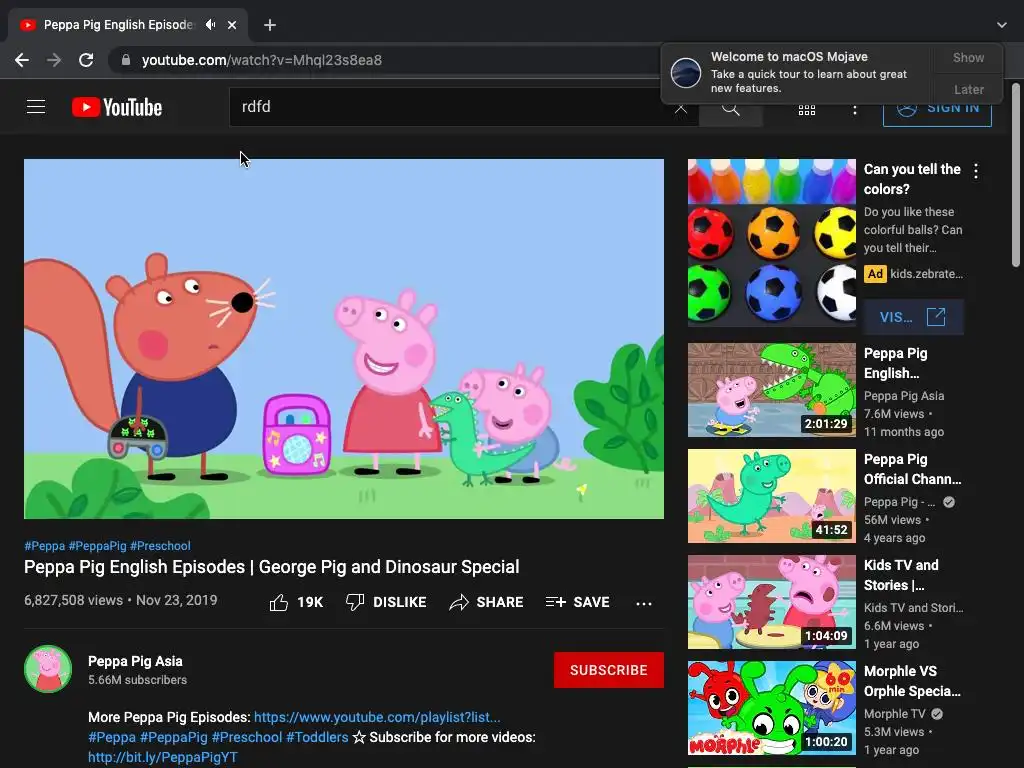
Task: Click the browser back arrow
Action: point(22,60)
